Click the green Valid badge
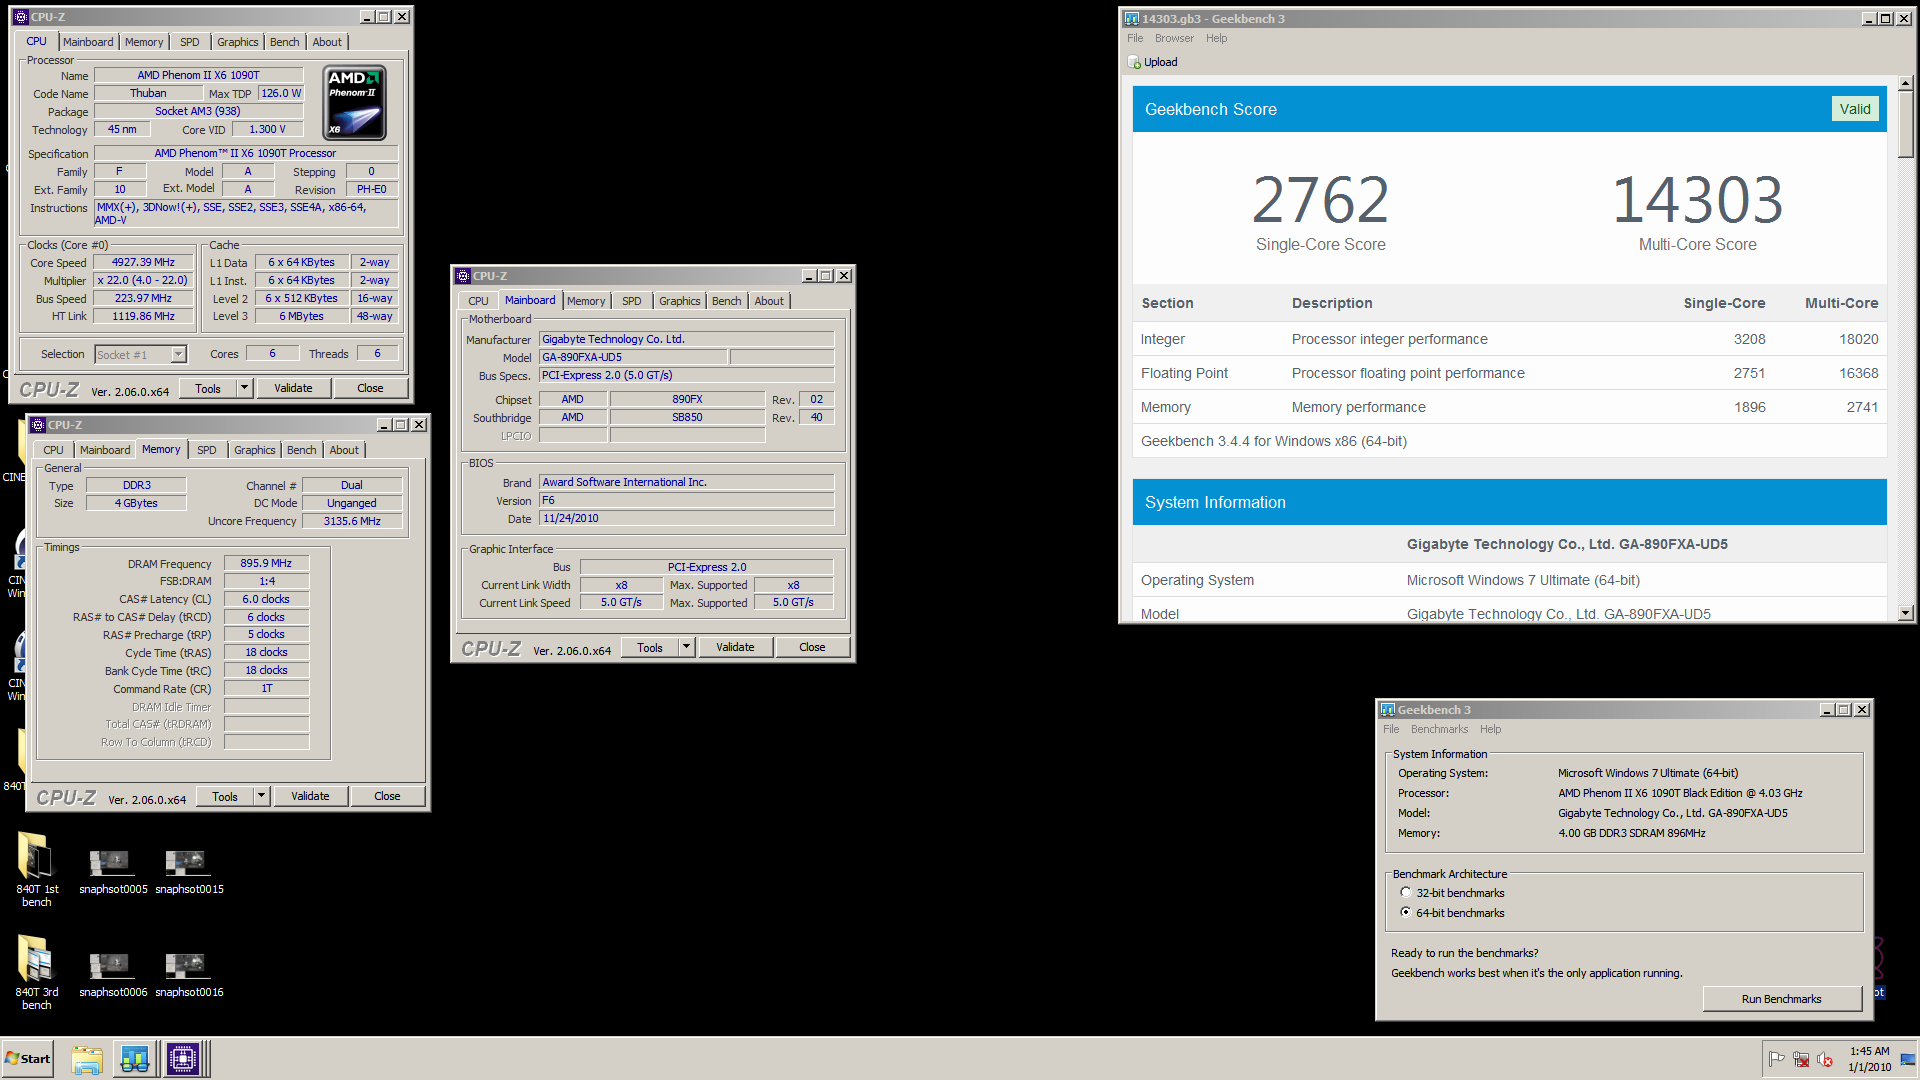 1855,109
